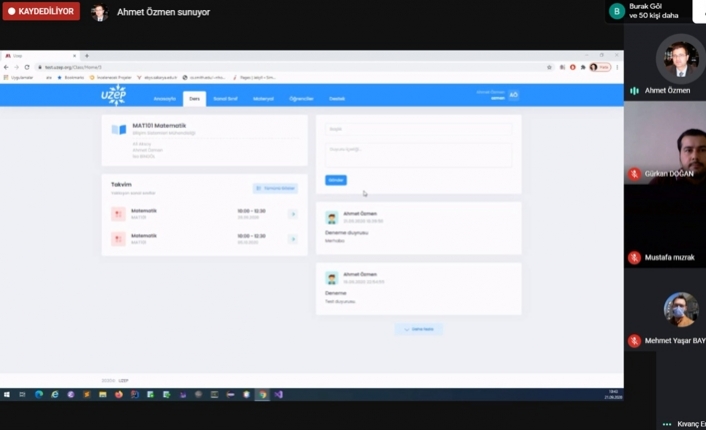Click the MAT101 Matematik course title
Image resolution: width=706 pixels, height=430 pixels.
click(159, 126)
